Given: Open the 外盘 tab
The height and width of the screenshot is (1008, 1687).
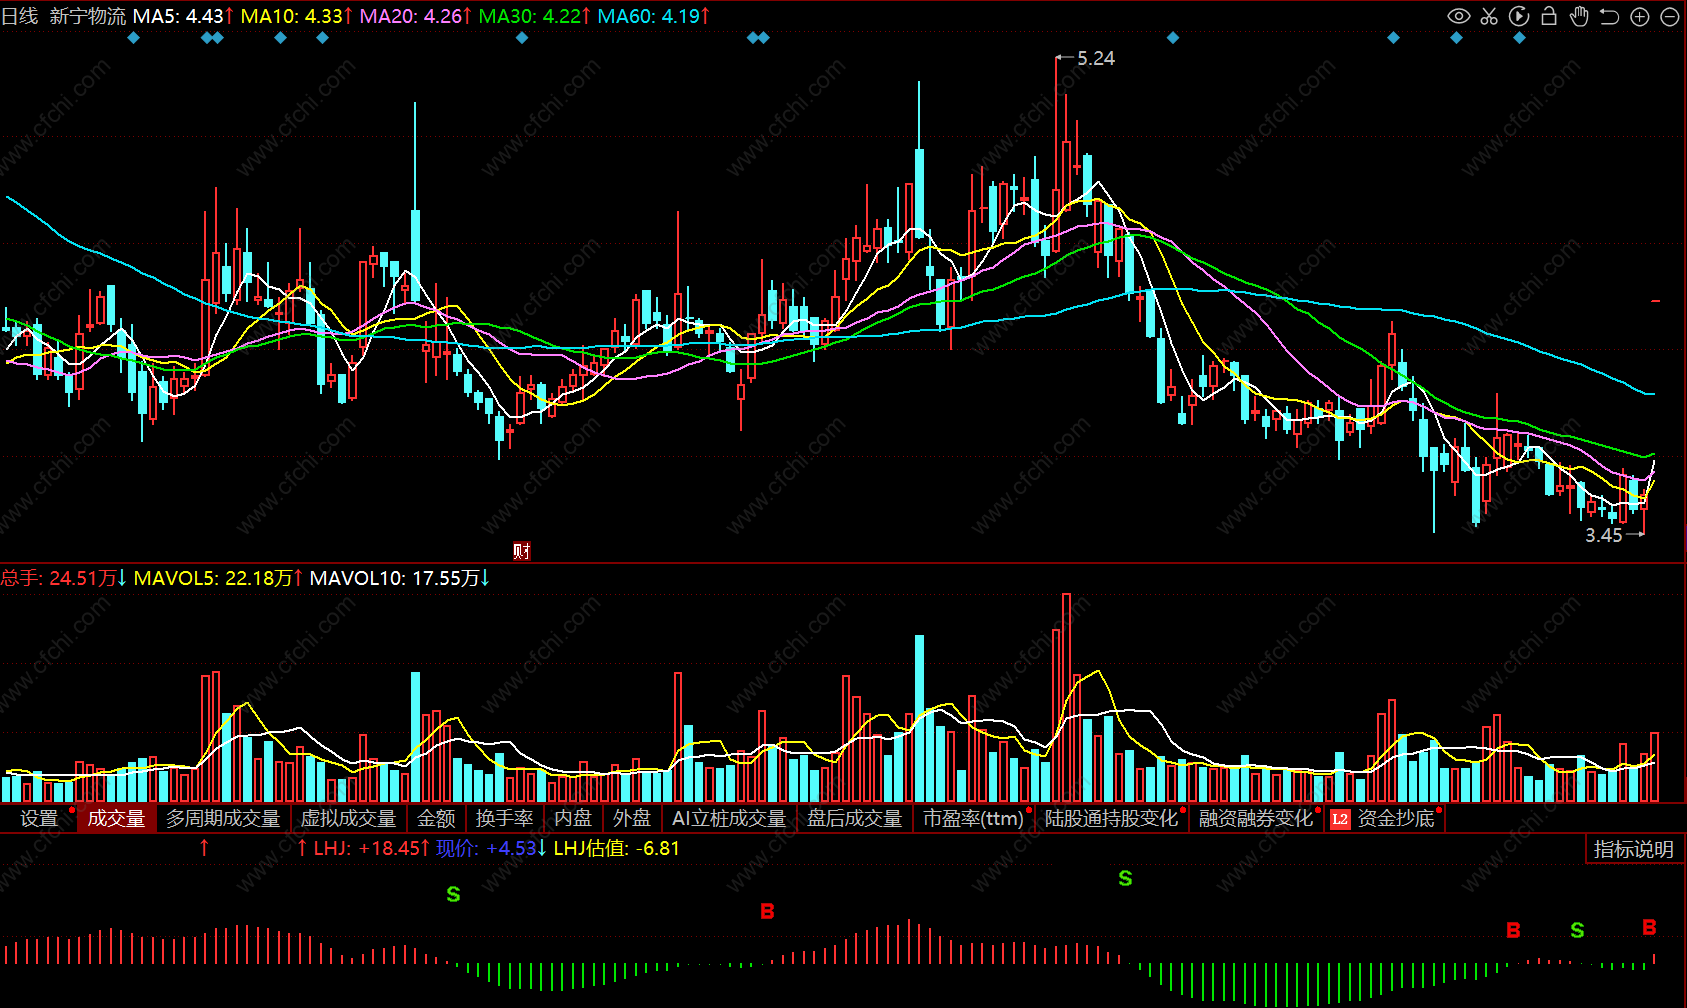Looking at the screenshot, I should coord(632,818).
